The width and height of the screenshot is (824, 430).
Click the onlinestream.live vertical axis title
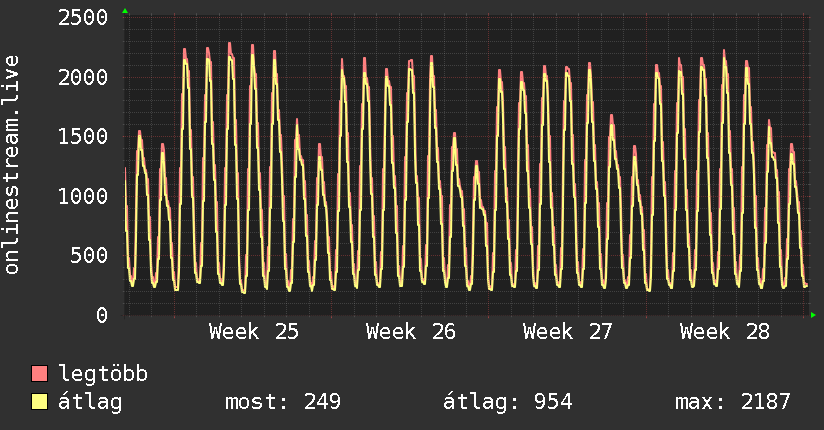point(12,165)
